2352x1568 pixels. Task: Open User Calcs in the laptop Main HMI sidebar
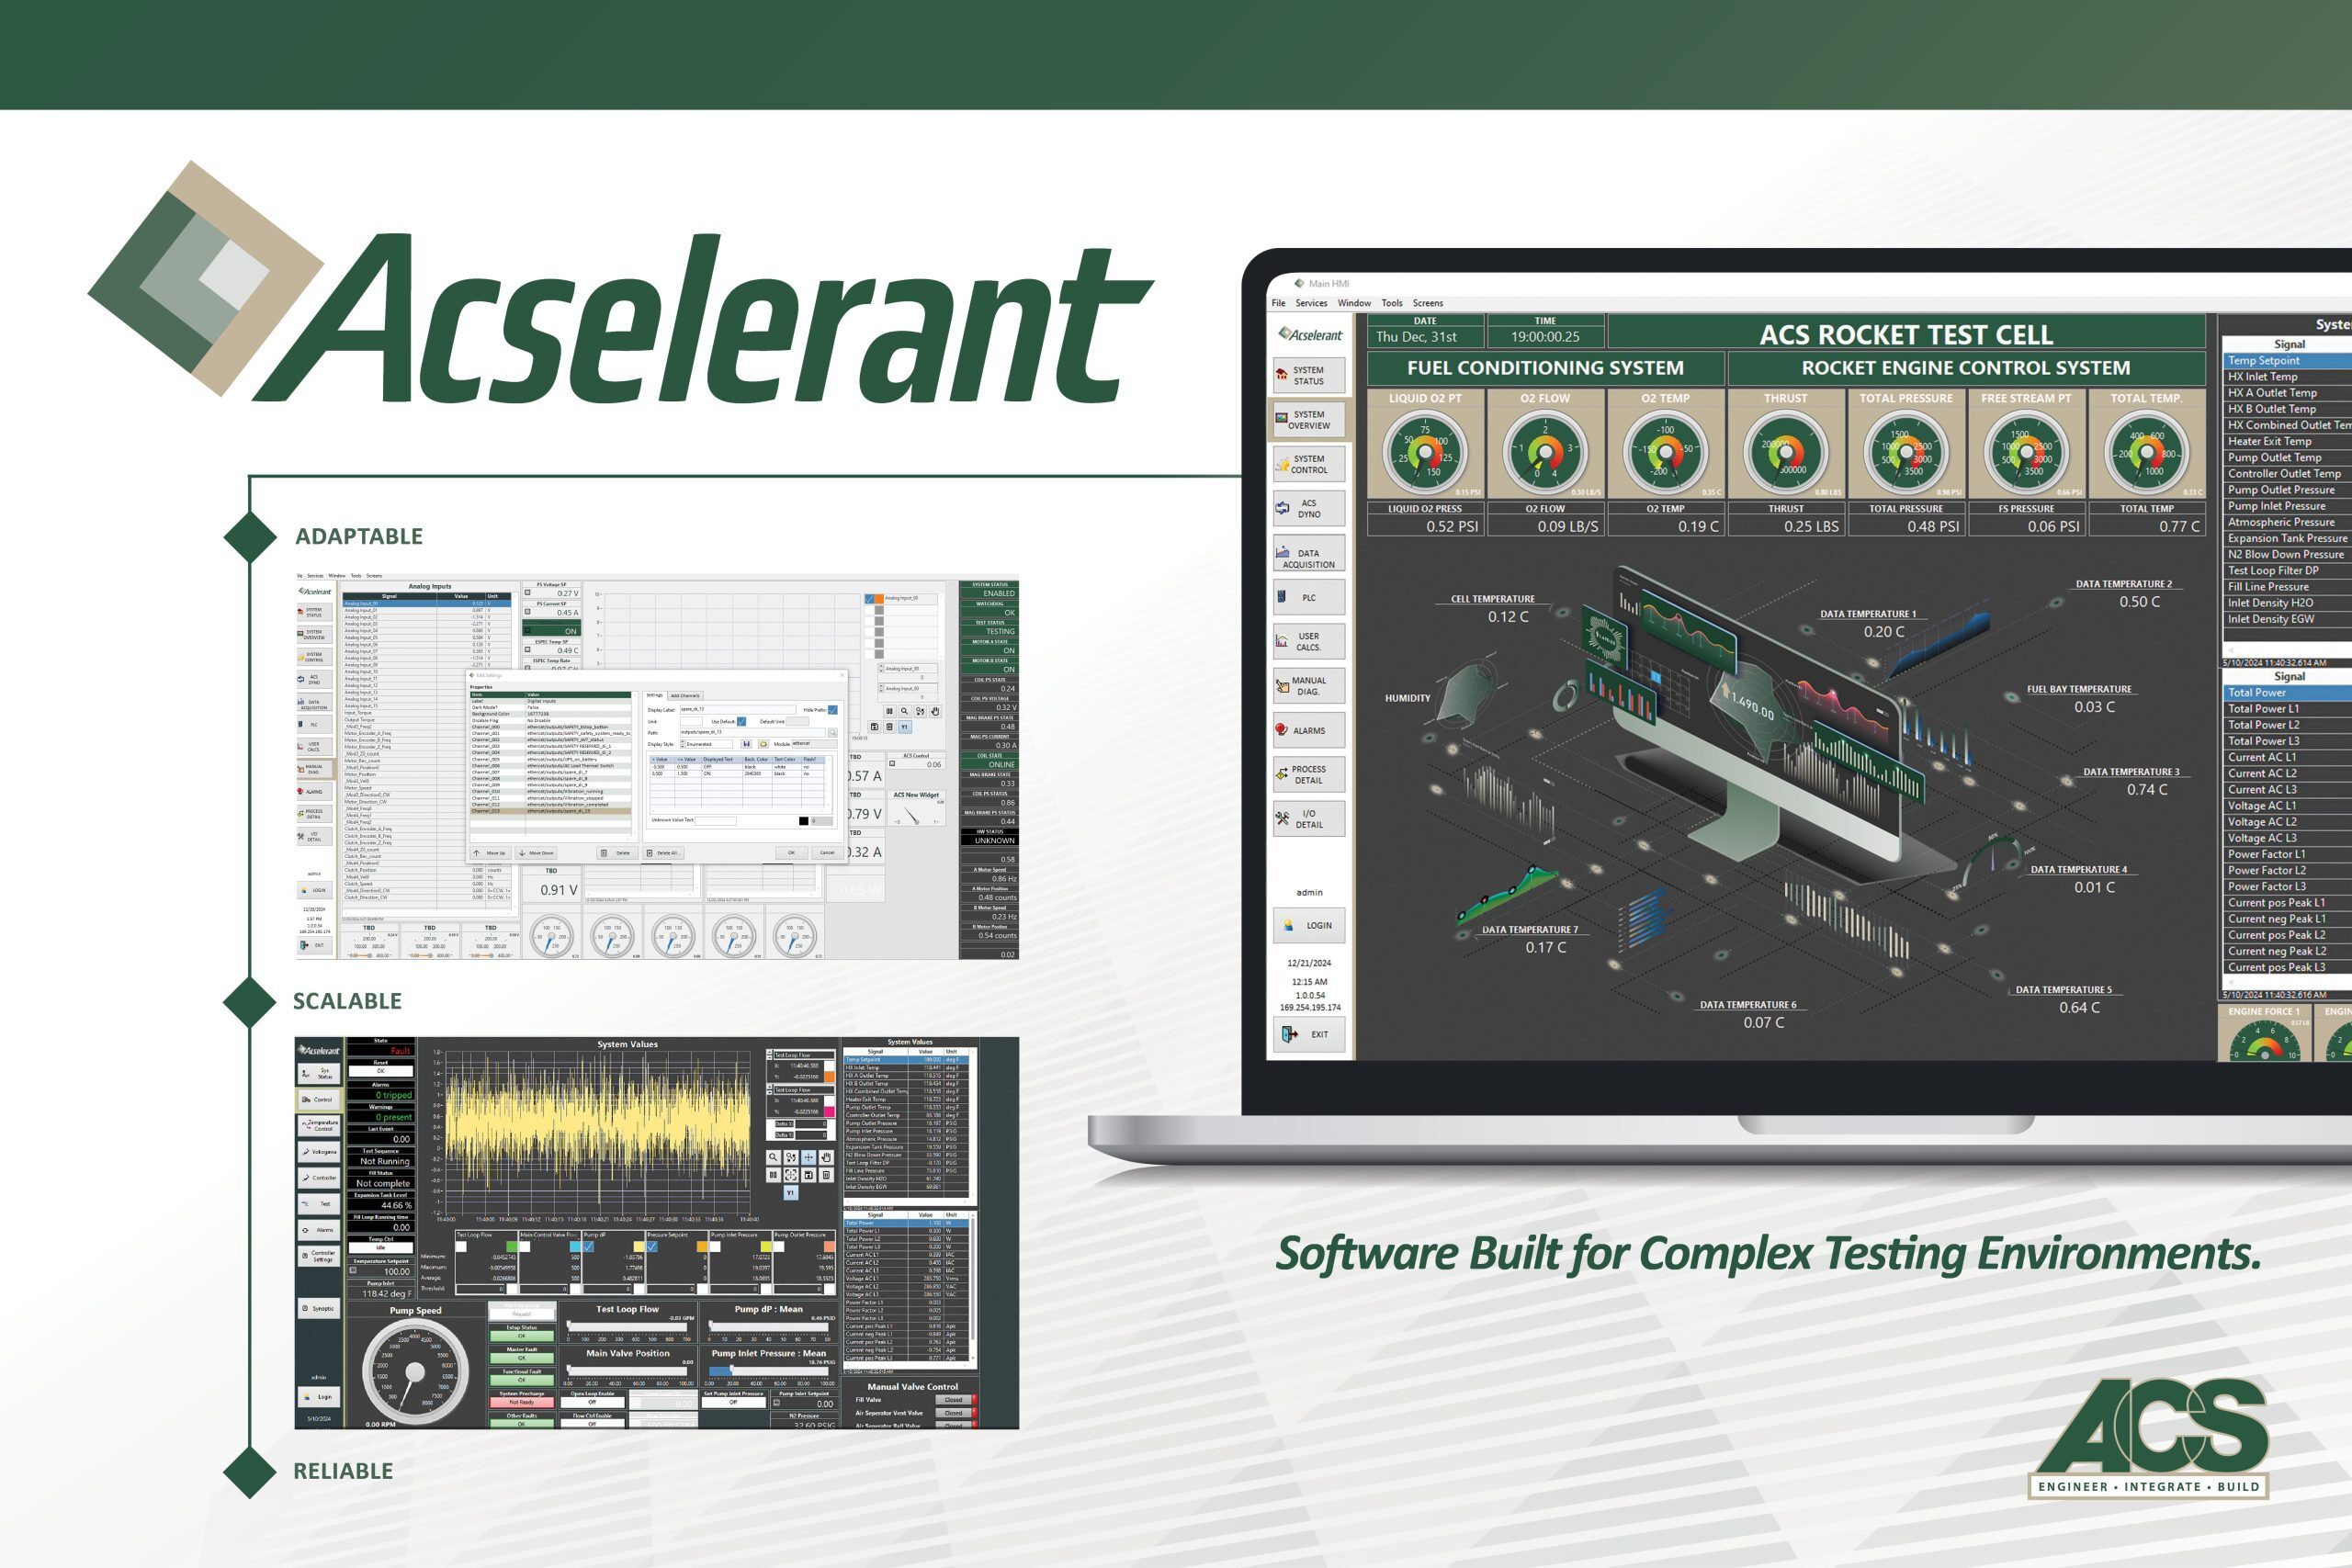coord(1309,642)
